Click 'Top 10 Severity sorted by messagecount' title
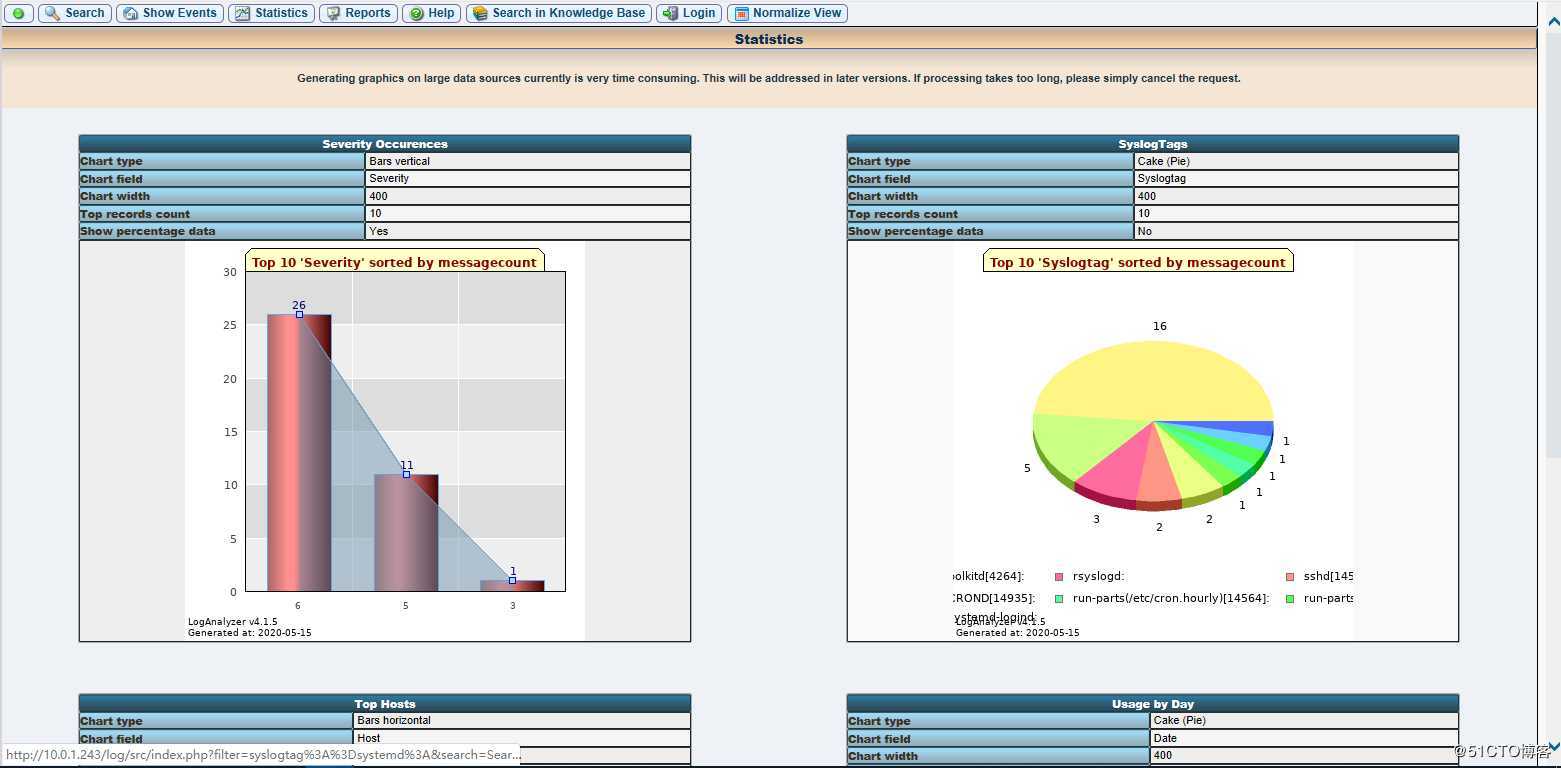The image size is (1561, 768). 395,262
